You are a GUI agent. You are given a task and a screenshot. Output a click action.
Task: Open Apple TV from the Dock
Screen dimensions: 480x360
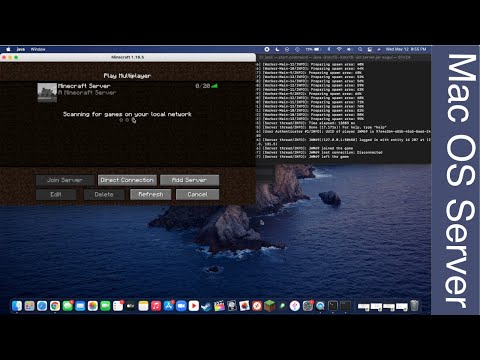131,306
